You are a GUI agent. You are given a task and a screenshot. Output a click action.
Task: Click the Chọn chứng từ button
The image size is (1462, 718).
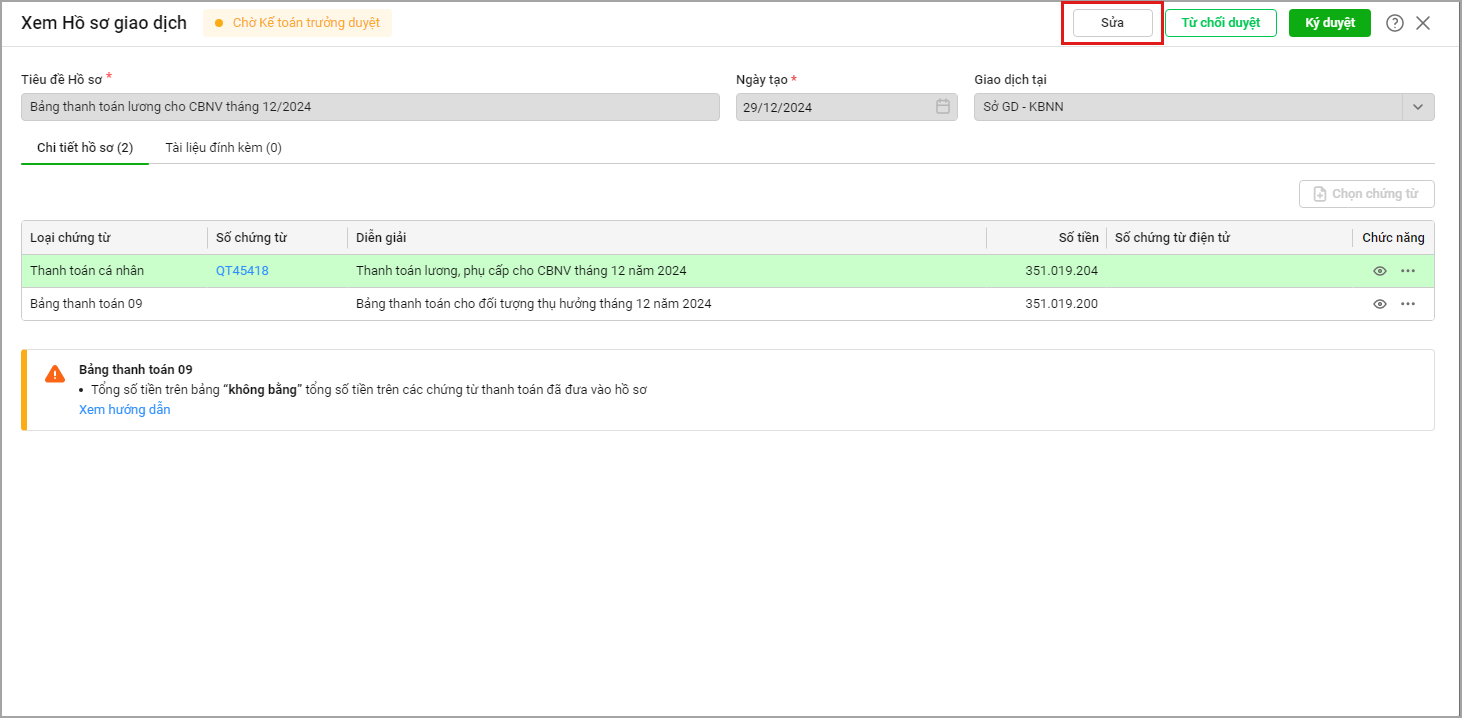[1366, 194]
